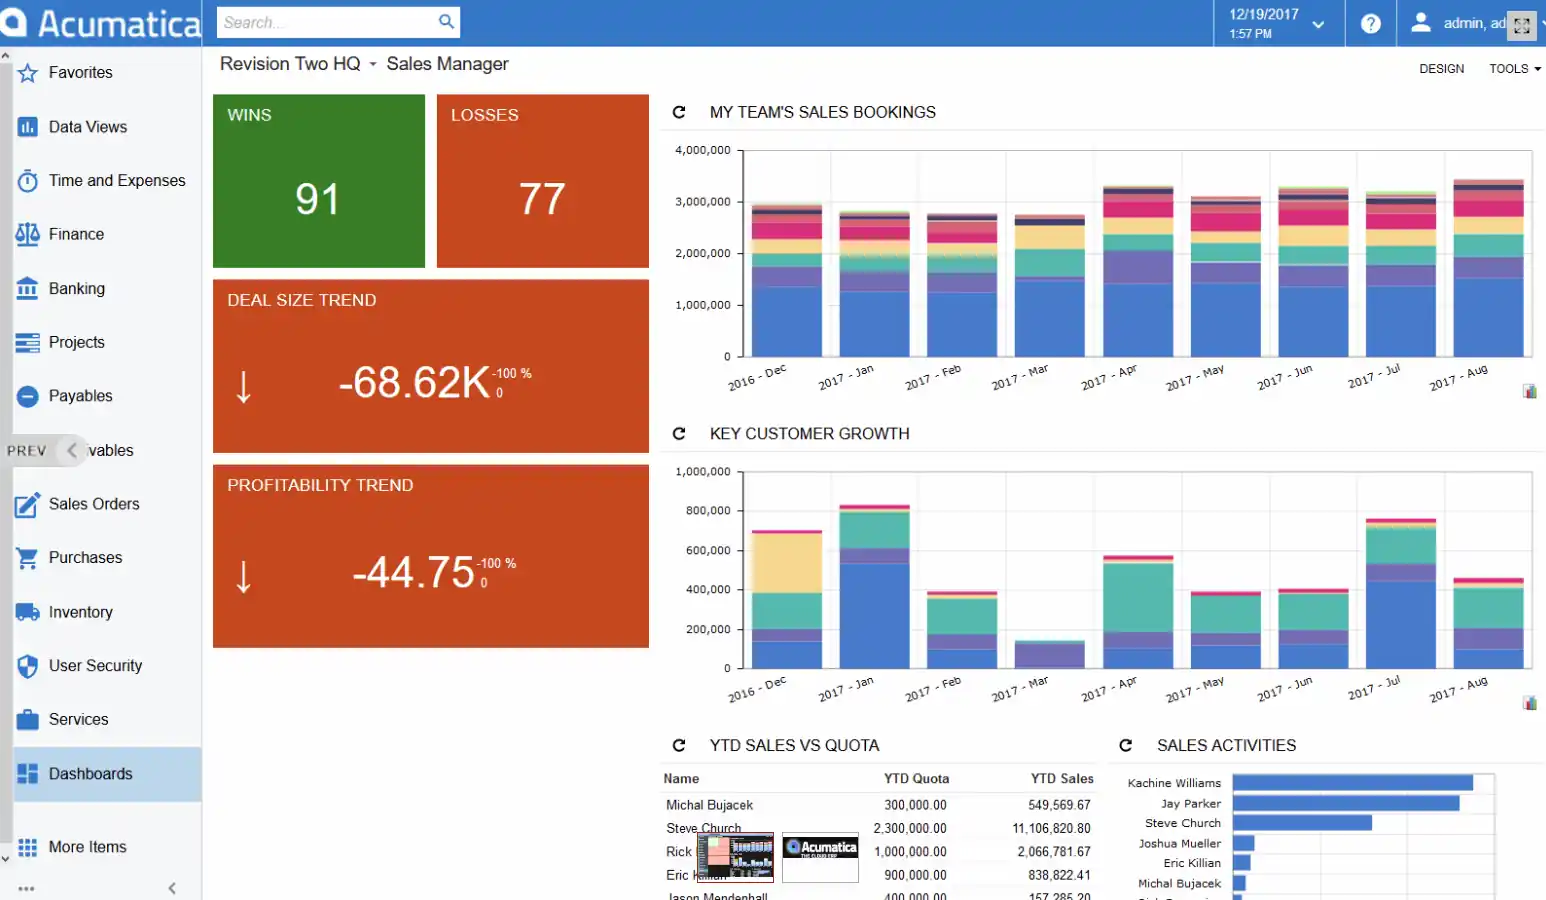This screenshot has height=900, width=1546.
Task: Click the 2017 - Apr bar in Sales Bookings
Action: pyautogui.click(x=1138, y=271)
